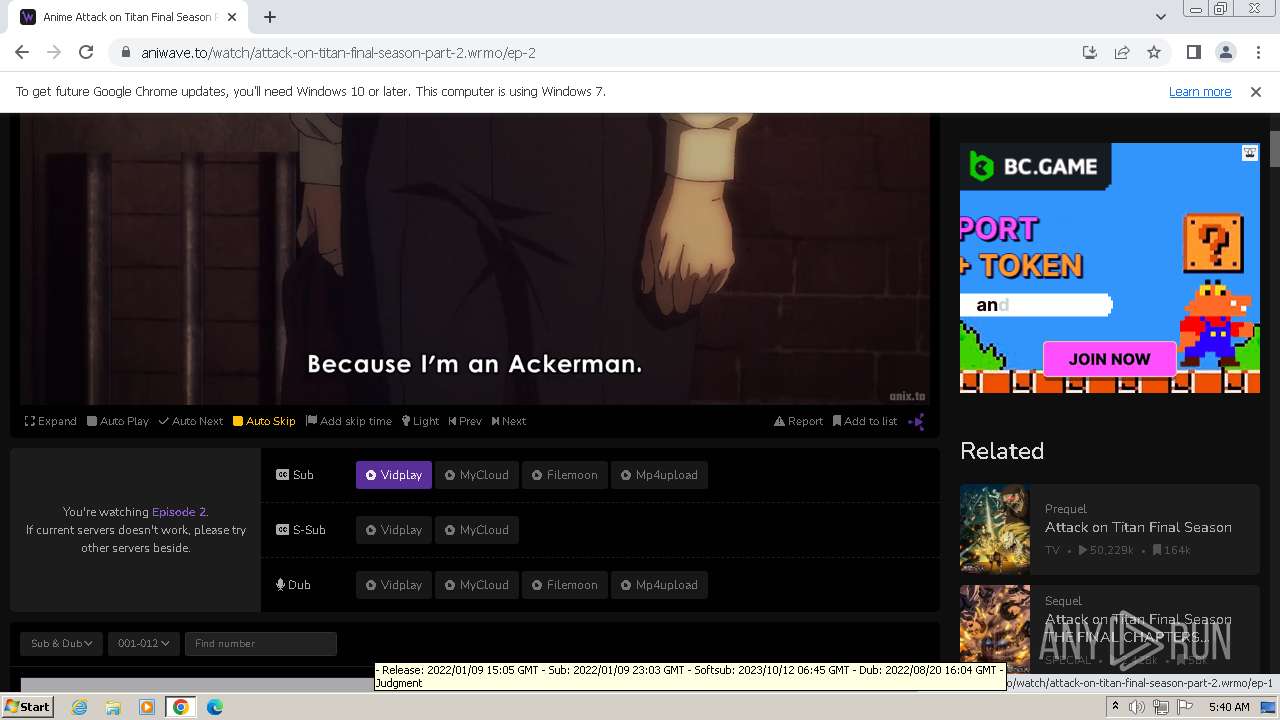Toggle the Light mode bulb
The width and height of the screenshot is (1280, 720).
pos(420,421)
